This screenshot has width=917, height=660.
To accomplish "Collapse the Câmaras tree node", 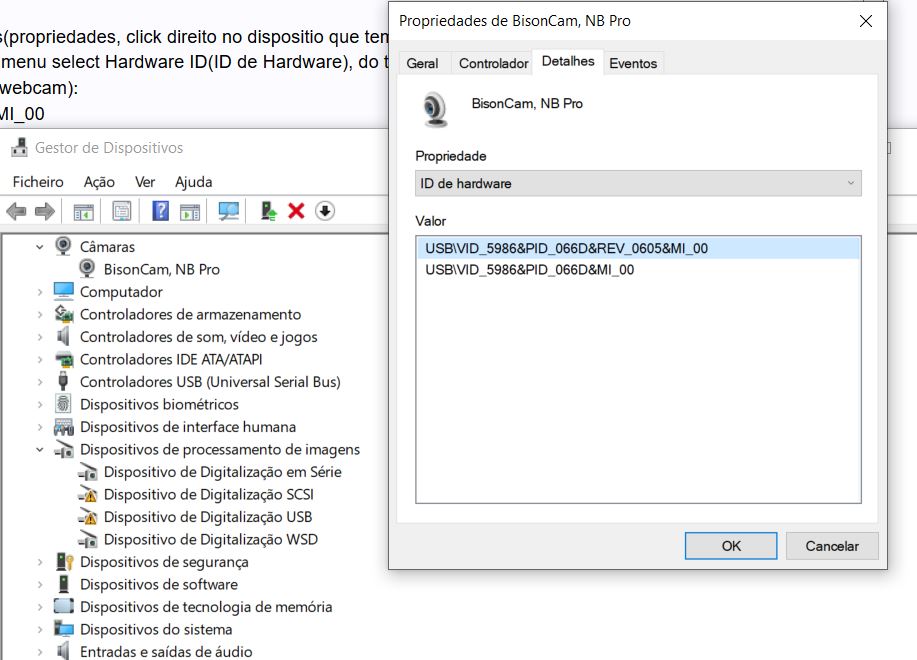I will pyautogui.click(x=40, y=247).
